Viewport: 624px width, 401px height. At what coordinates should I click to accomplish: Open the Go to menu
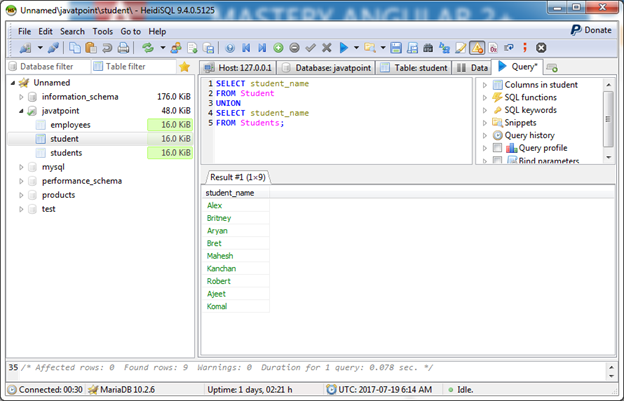[x=131, y=31]
